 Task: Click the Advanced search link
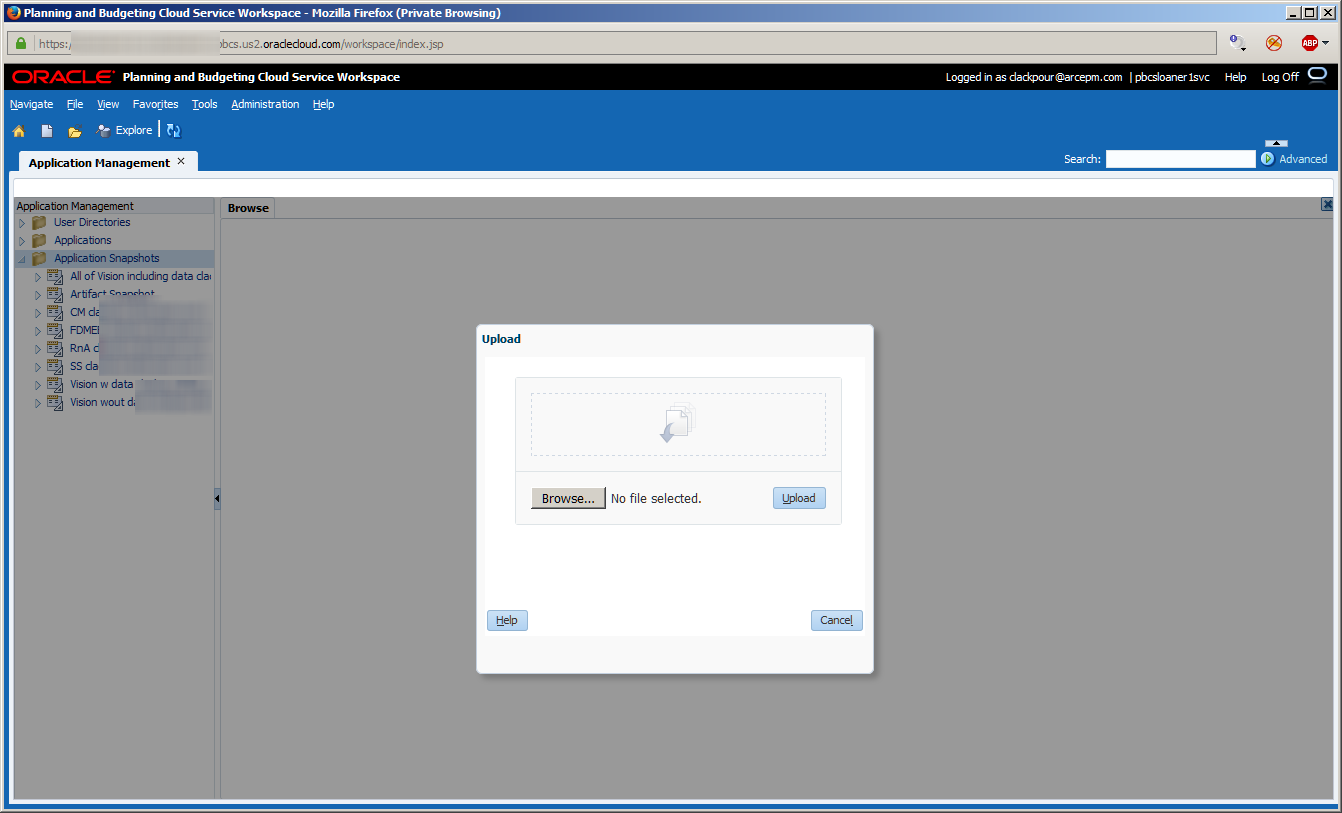pos(1303,159)
